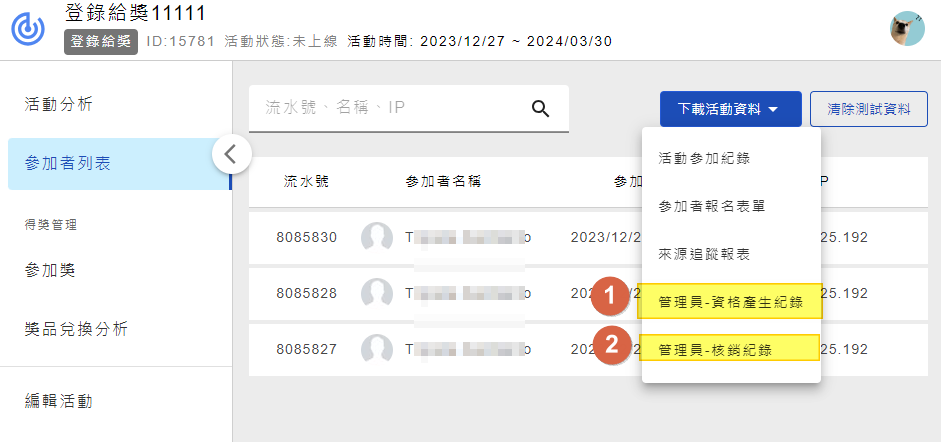Open the user profile avatar
Viewport: 941px width, 442px height.
pyautogui.click(x=907, y=29)
